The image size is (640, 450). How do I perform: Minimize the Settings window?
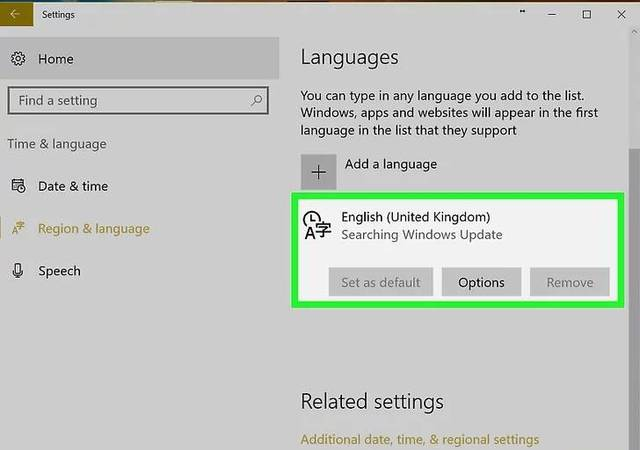pyautogui.click(x=552, y=14)
